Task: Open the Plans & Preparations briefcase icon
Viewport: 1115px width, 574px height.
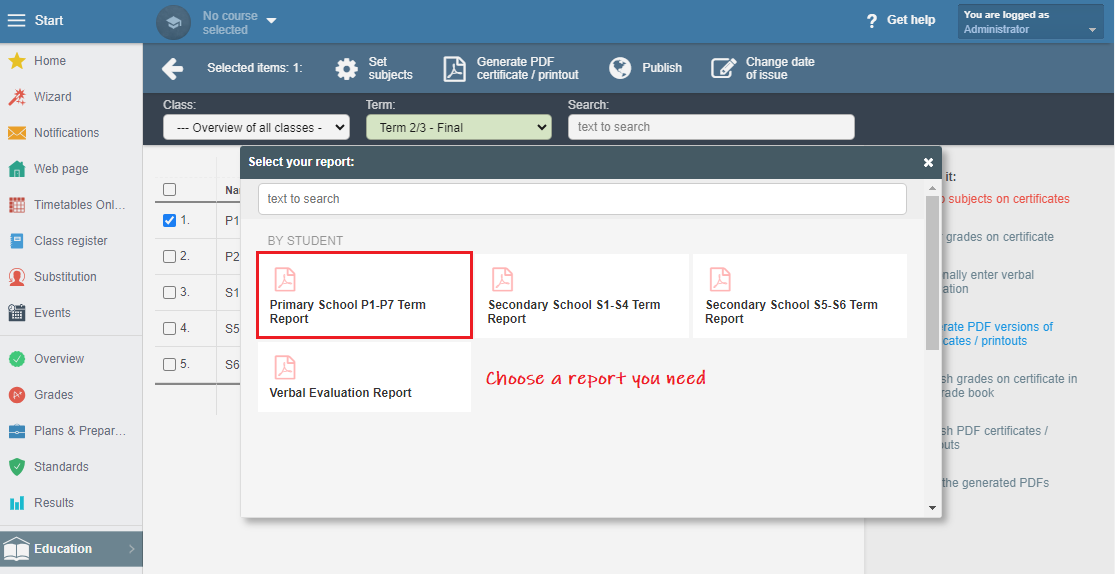Action: coord(17,431)
